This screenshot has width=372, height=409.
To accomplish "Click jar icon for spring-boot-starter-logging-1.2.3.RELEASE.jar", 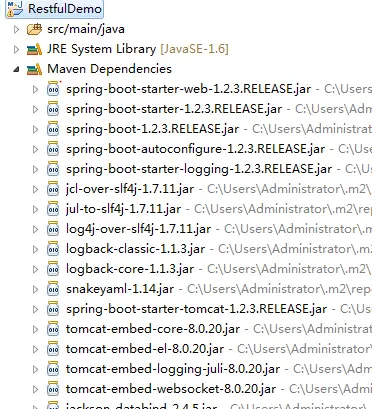I will (53, 169).
